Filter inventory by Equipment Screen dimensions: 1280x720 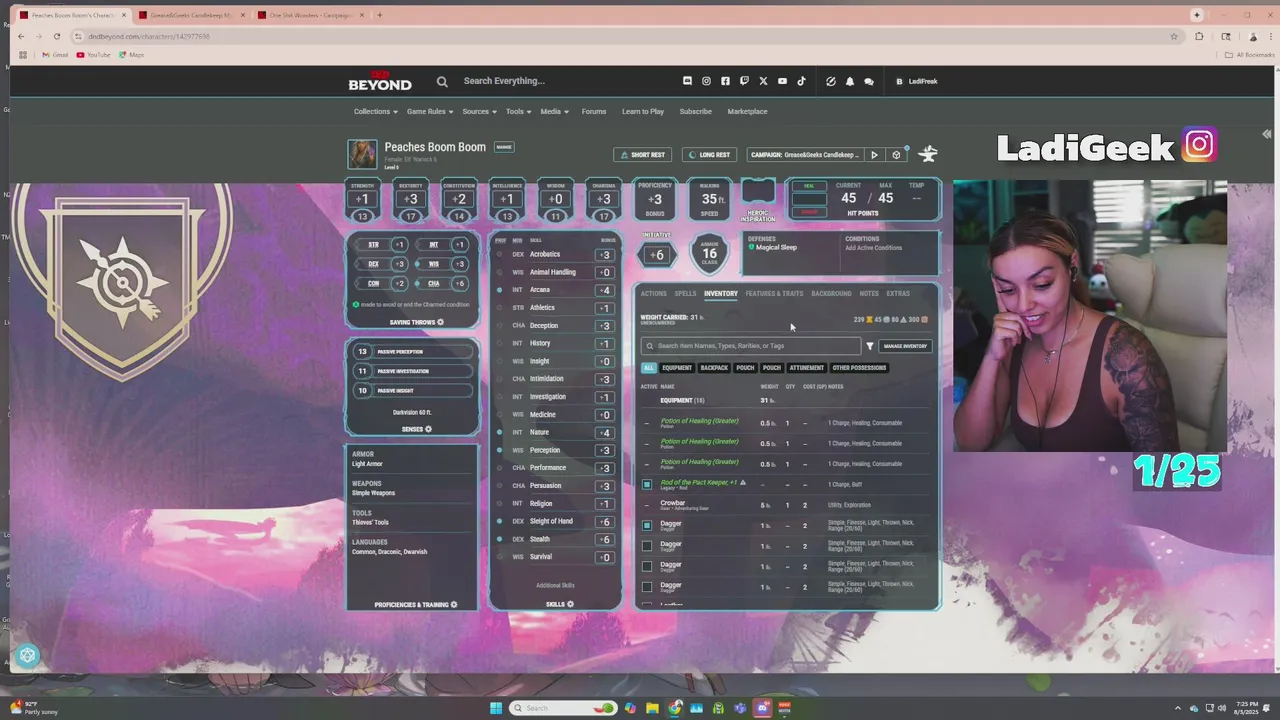tap(677, 368)
